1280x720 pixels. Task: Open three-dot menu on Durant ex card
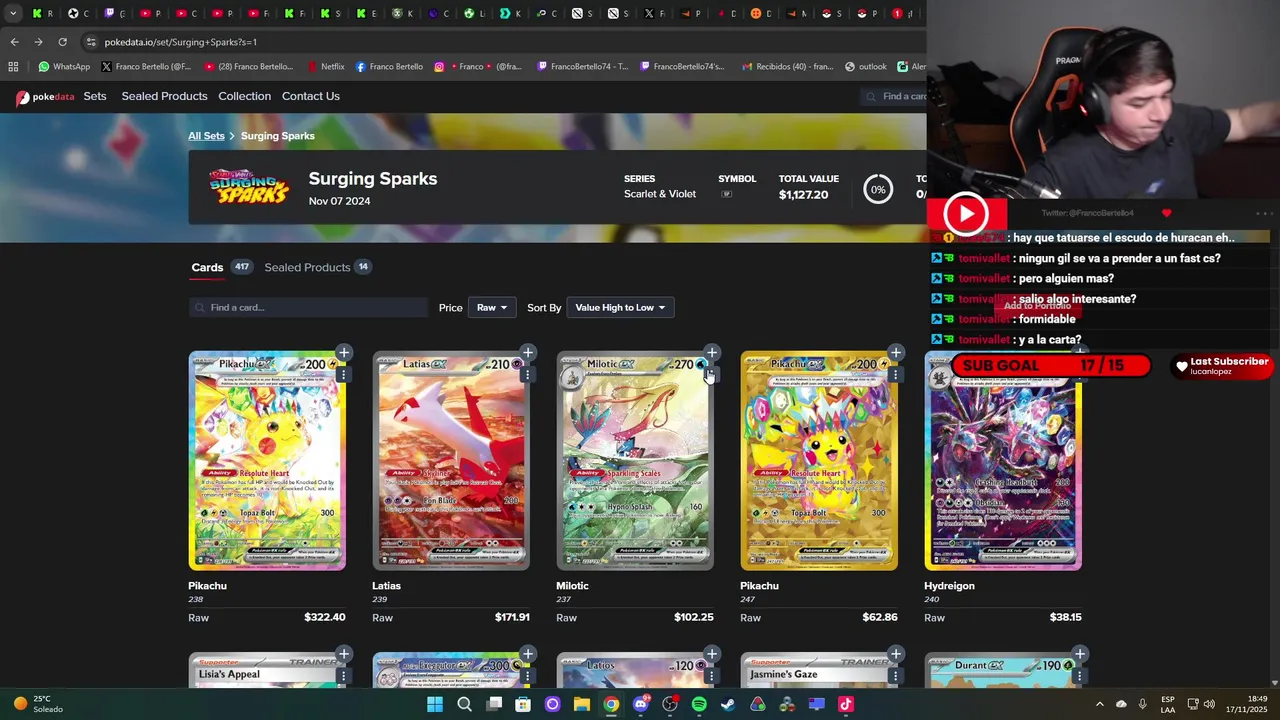(1079, 676)
